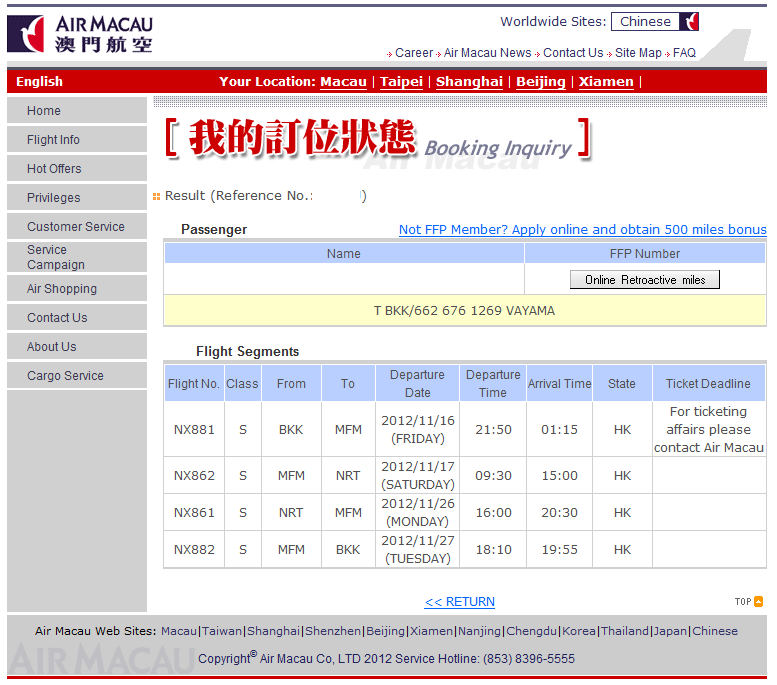Open the Shanghai footer web site link
The image size is (777, 685).
(273, 631)
